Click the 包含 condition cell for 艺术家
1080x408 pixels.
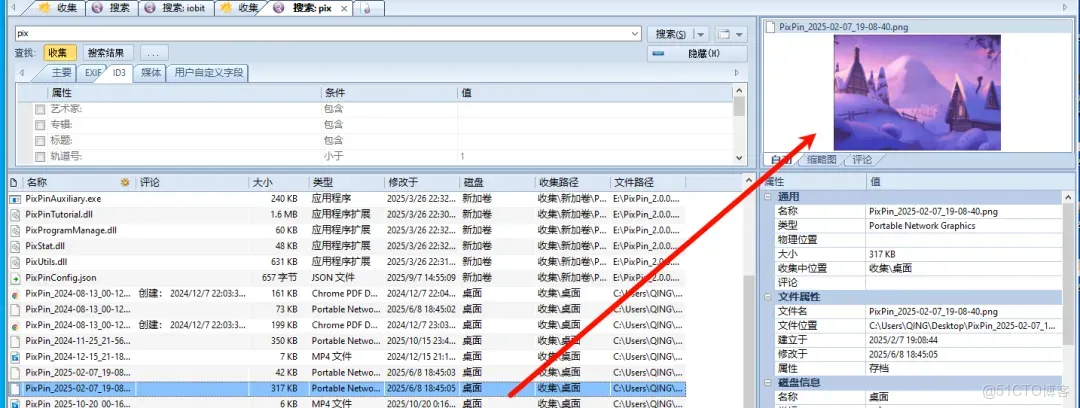click(389, 109)
